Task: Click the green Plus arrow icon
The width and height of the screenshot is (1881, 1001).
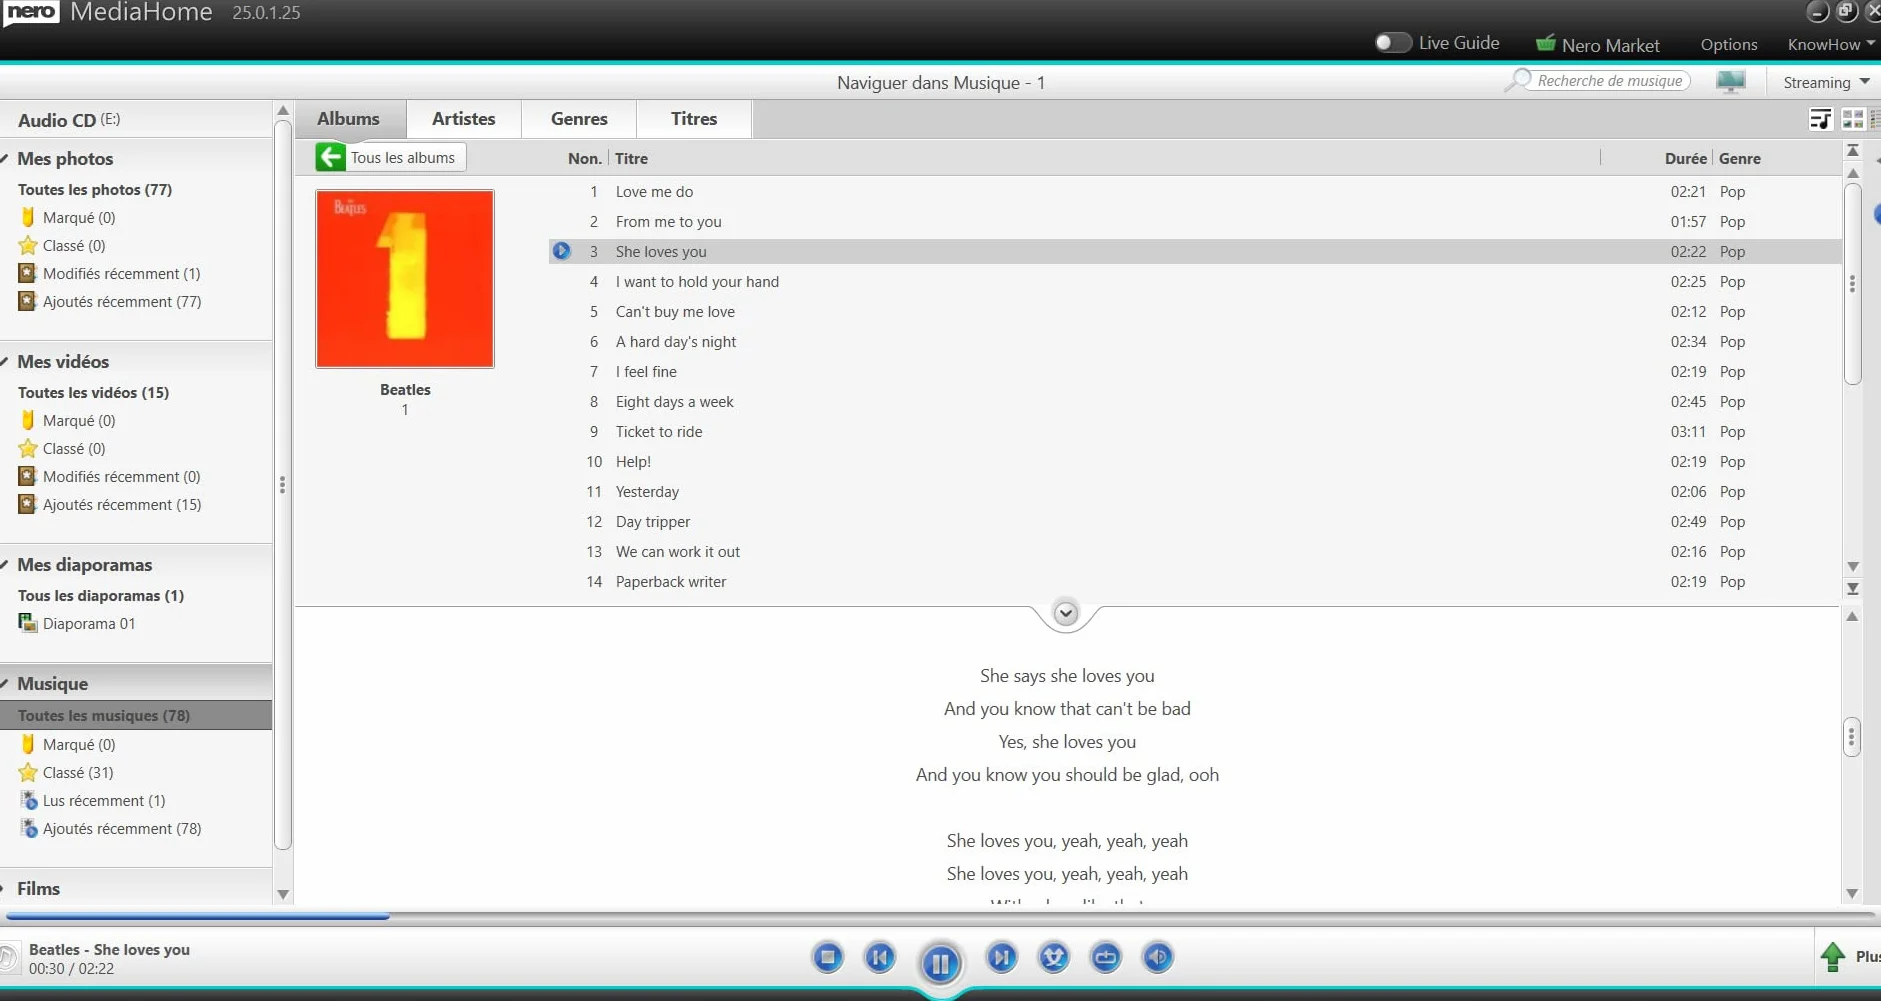Action: click(1833, 957)
